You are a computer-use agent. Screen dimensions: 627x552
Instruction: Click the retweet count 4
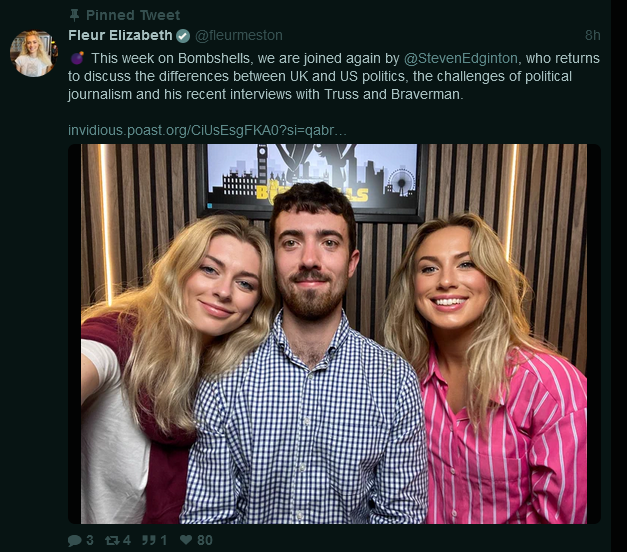click(127, 540)
